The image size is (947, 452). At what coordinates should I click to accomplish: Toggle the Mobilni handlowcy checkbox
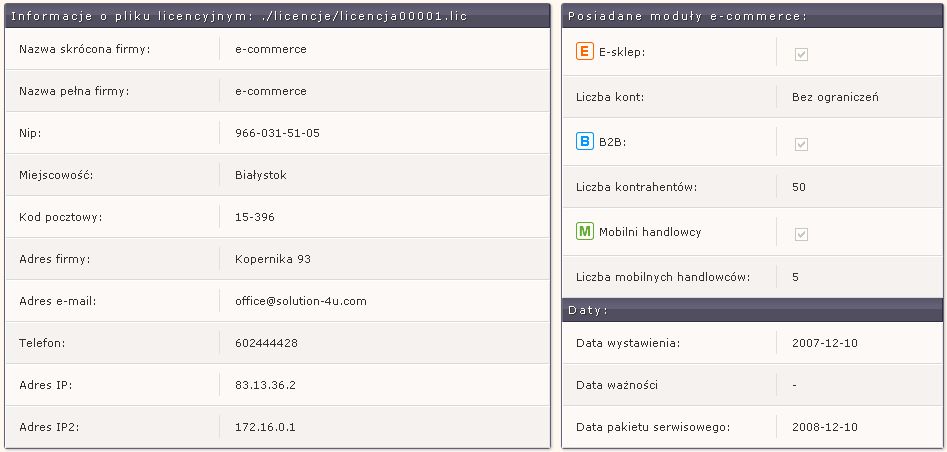tap(801, 234)
